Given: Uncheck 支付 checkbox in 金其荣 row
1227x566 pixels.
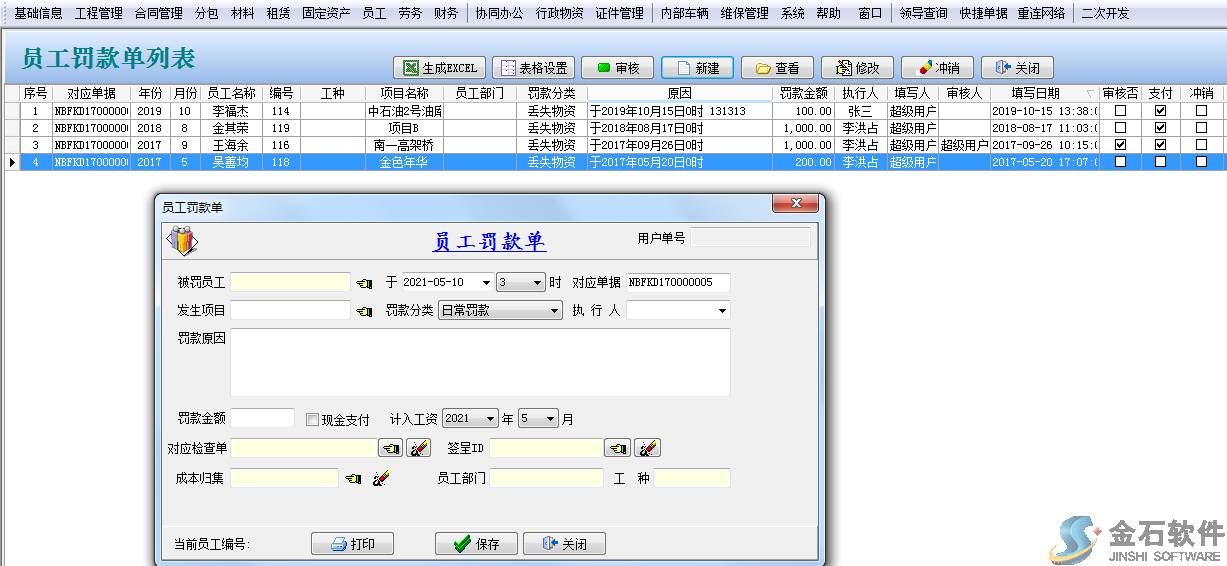Looking at the screenshot, I should pyautogui.click(x=1160, y=128).
